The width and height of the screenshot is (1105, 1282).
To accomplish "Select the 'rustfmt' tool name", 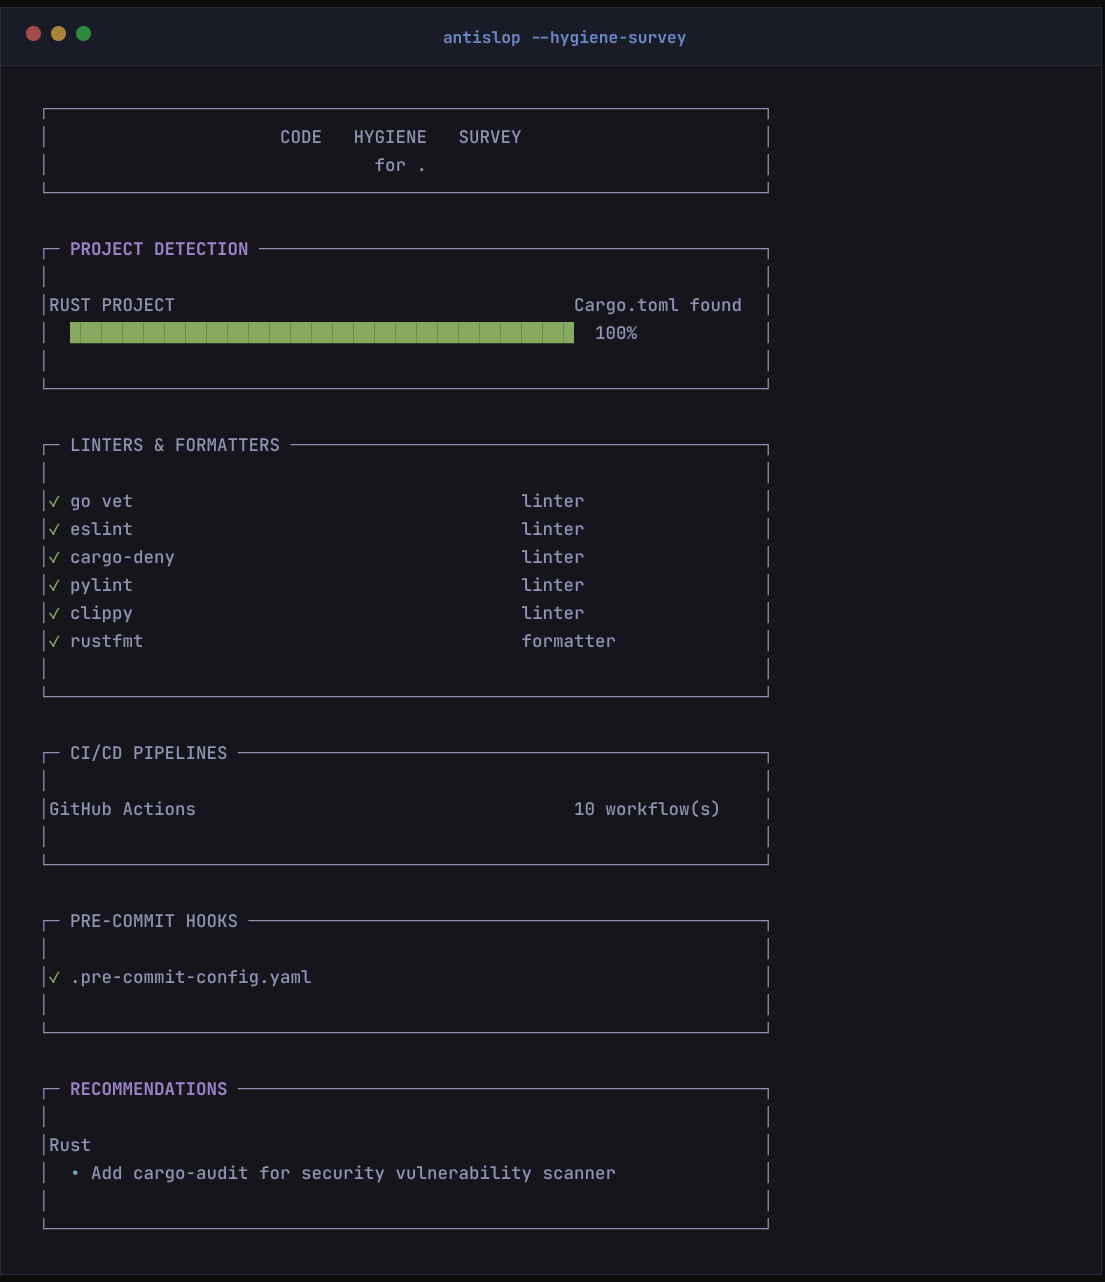I will click(107, 641).
